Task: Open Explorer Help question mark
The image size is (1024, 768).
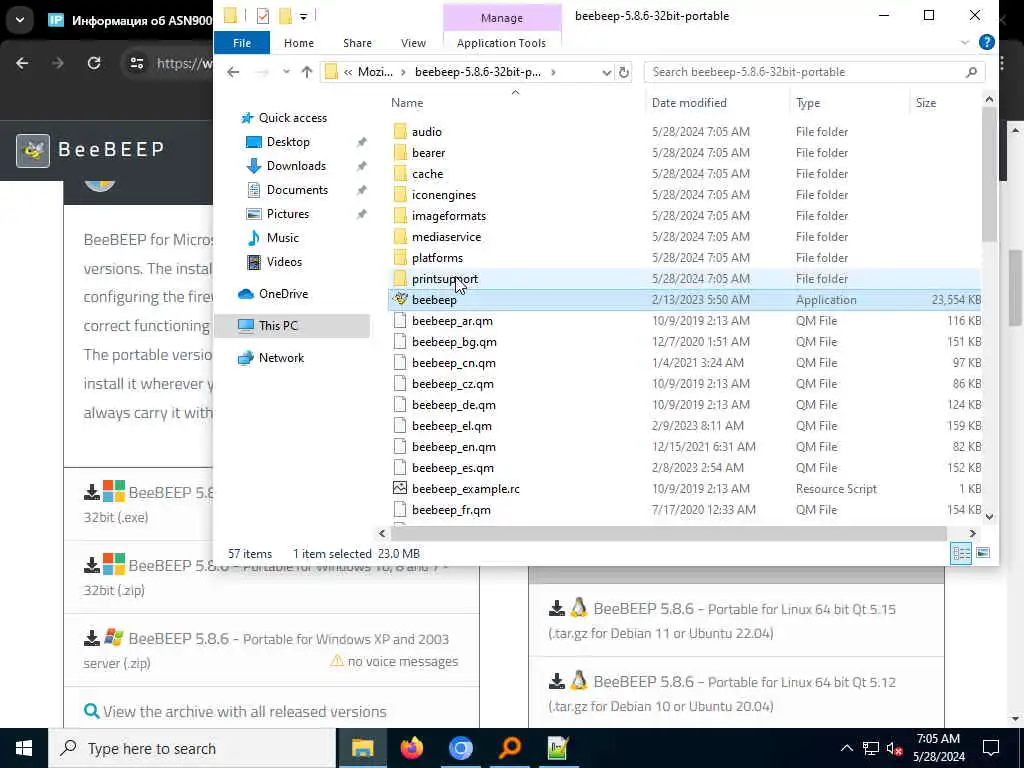Action: [987, 42]
